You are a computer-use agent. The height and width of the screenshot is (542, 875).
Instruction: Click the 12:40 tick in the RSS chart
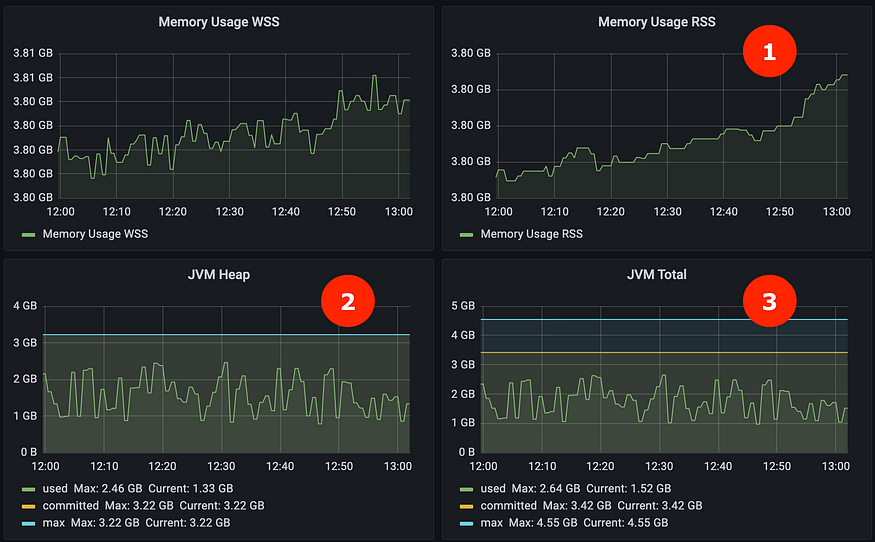[724, 212]
